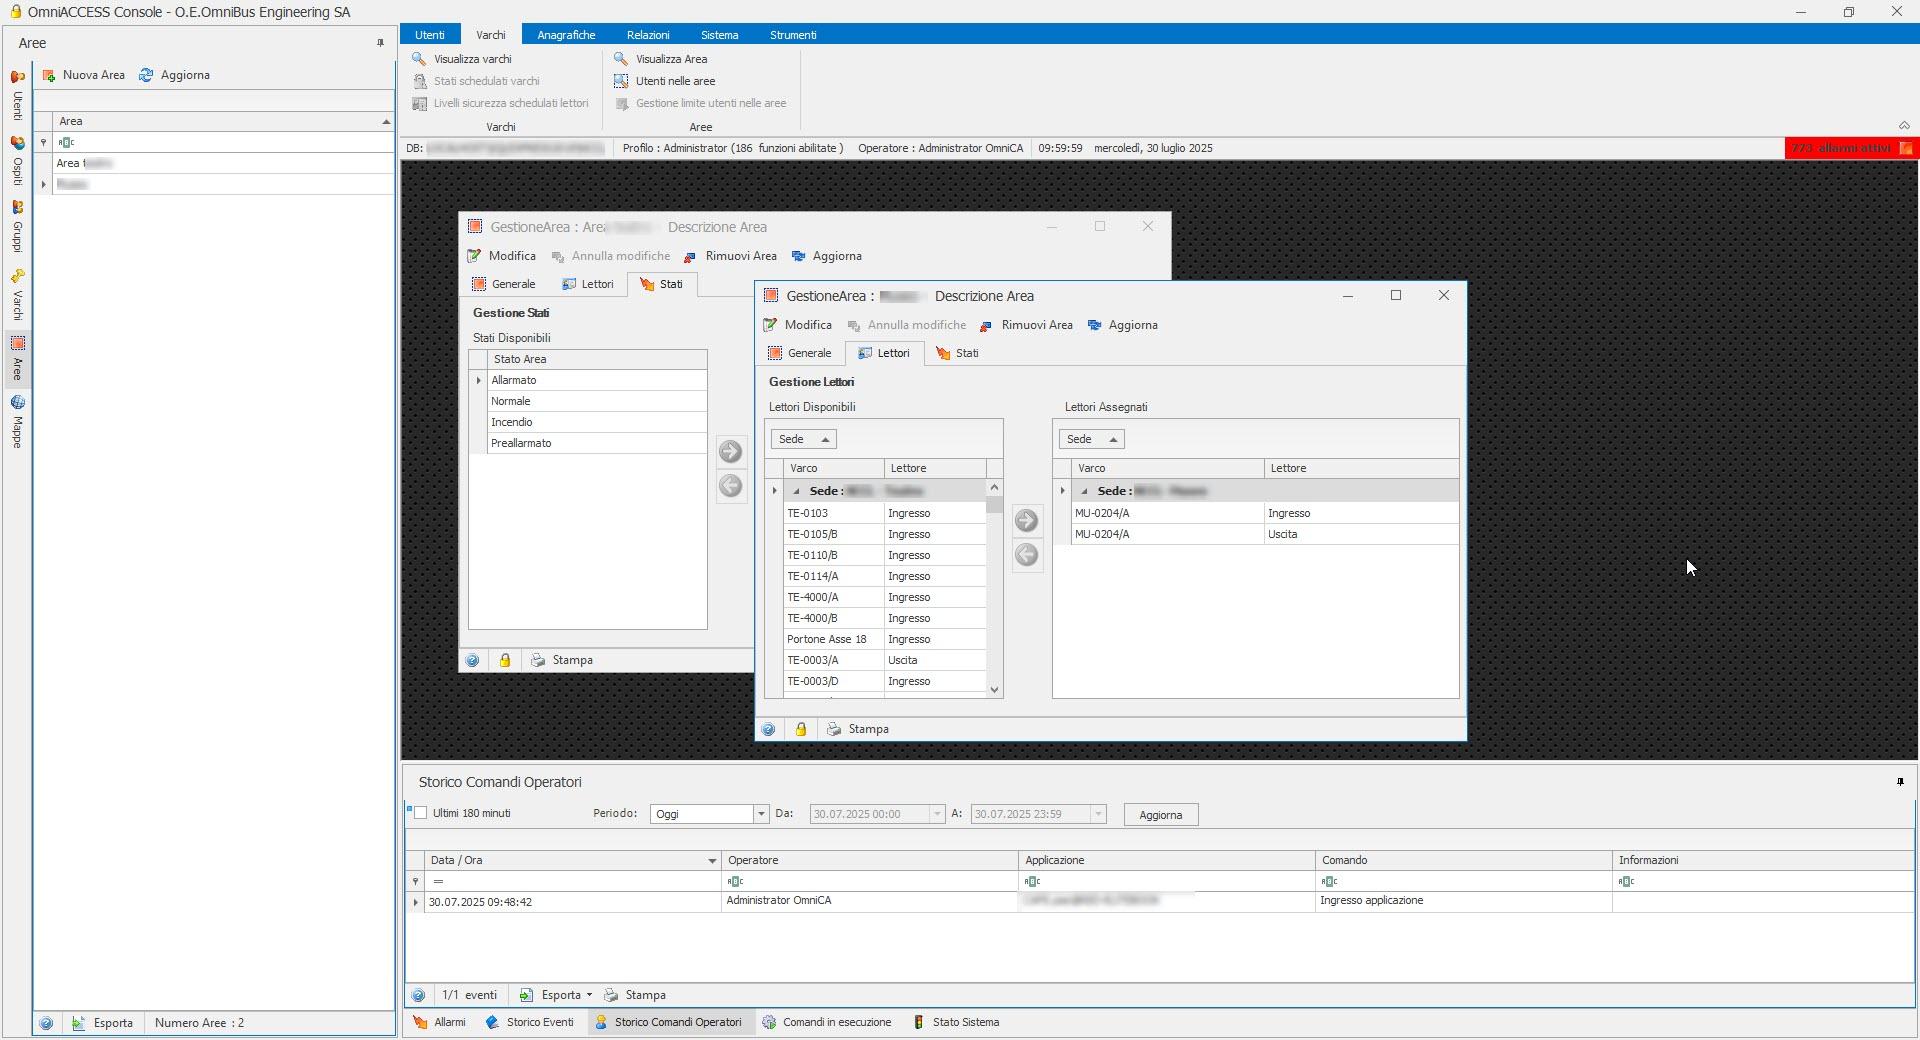This screenshot has width=1920, height=1040.
Task: Pin the Storico Comandi Operatori panel
Action: tap(1900, 782)
